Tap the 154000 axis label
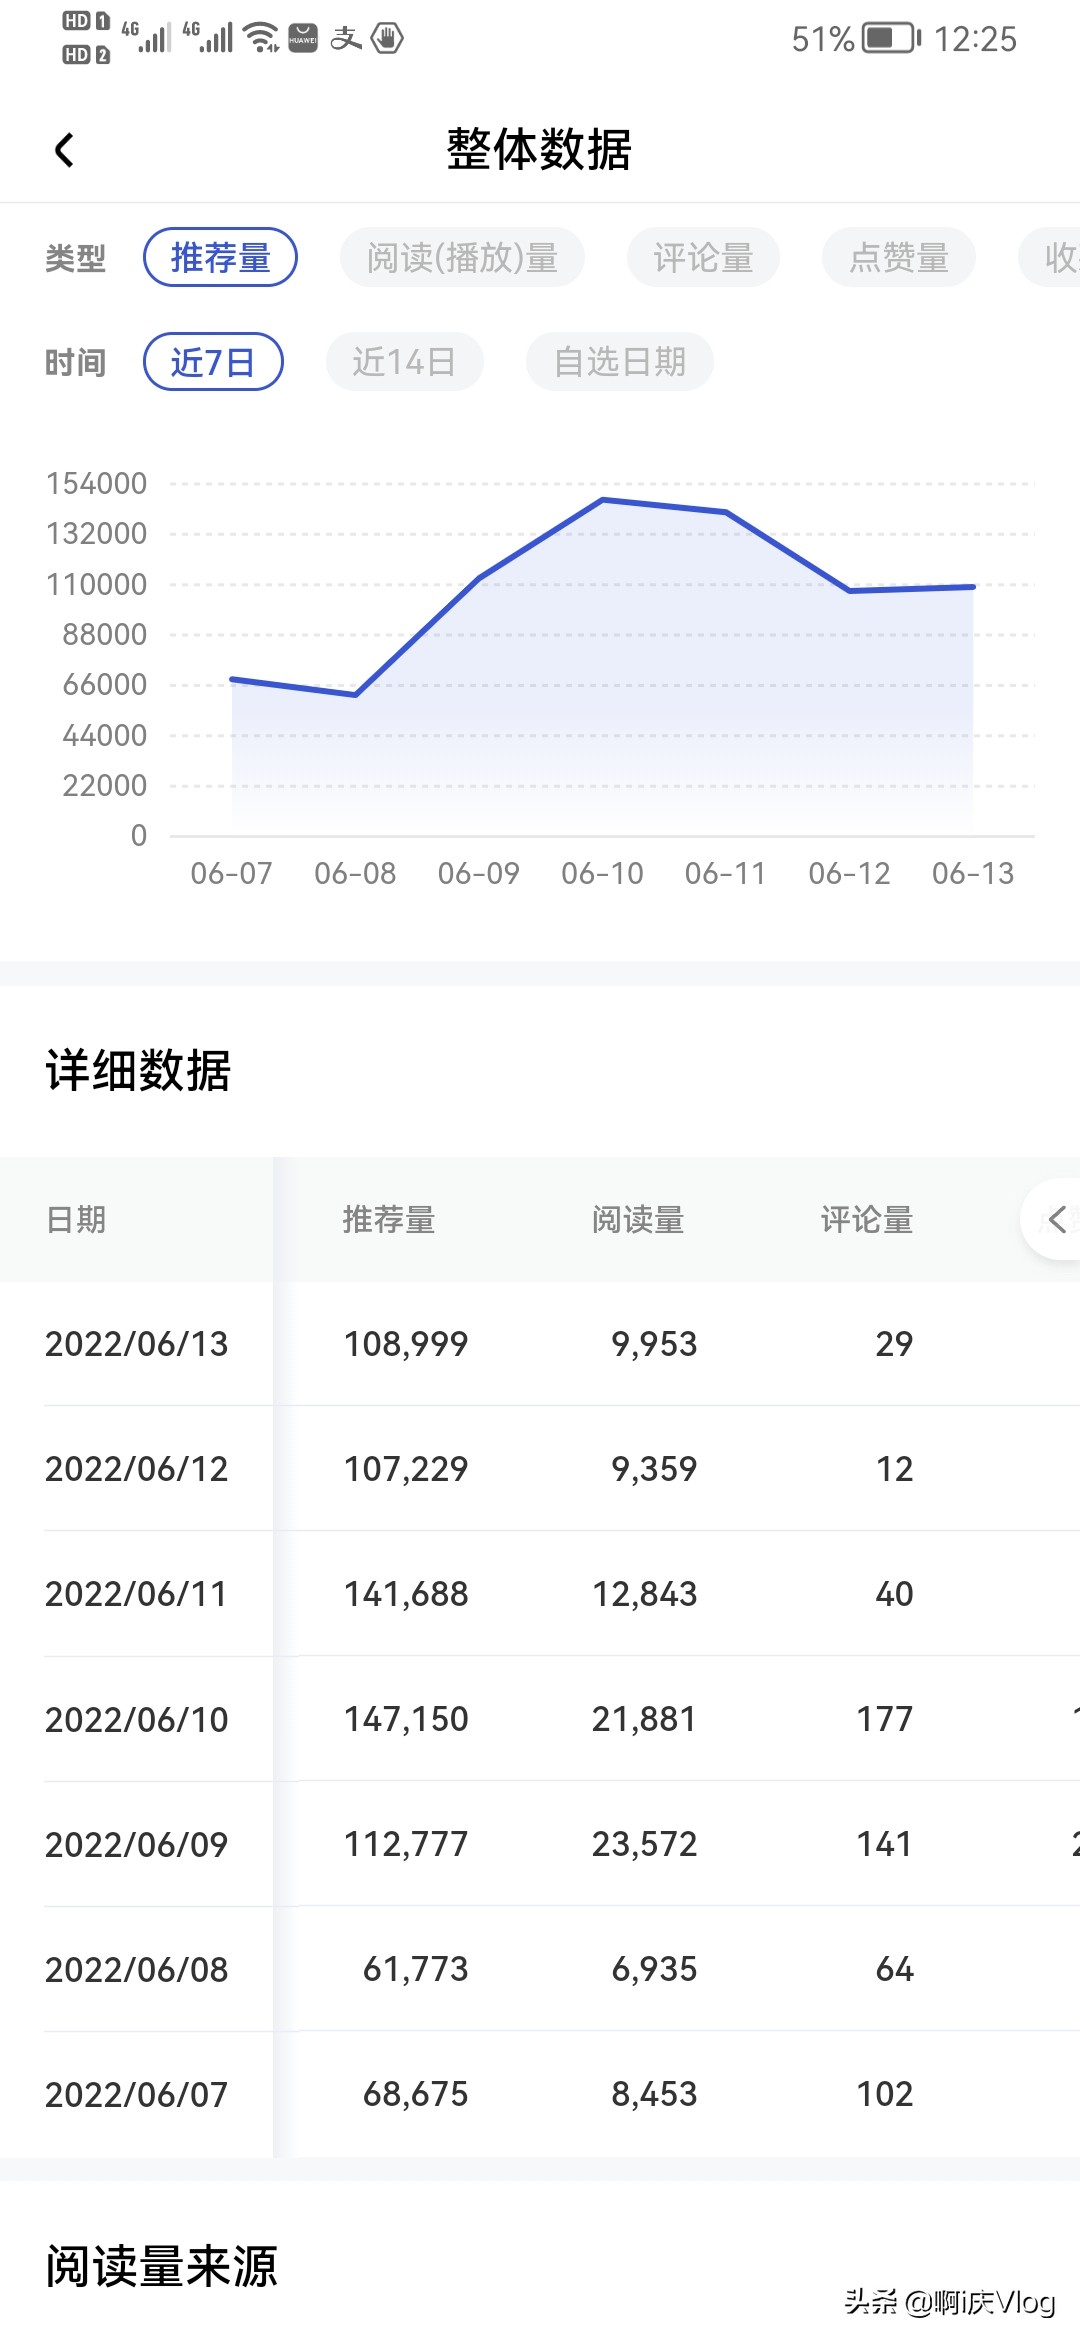Image resolution: width=1080 pixels, height=2340 pixels. pos(97,483)
